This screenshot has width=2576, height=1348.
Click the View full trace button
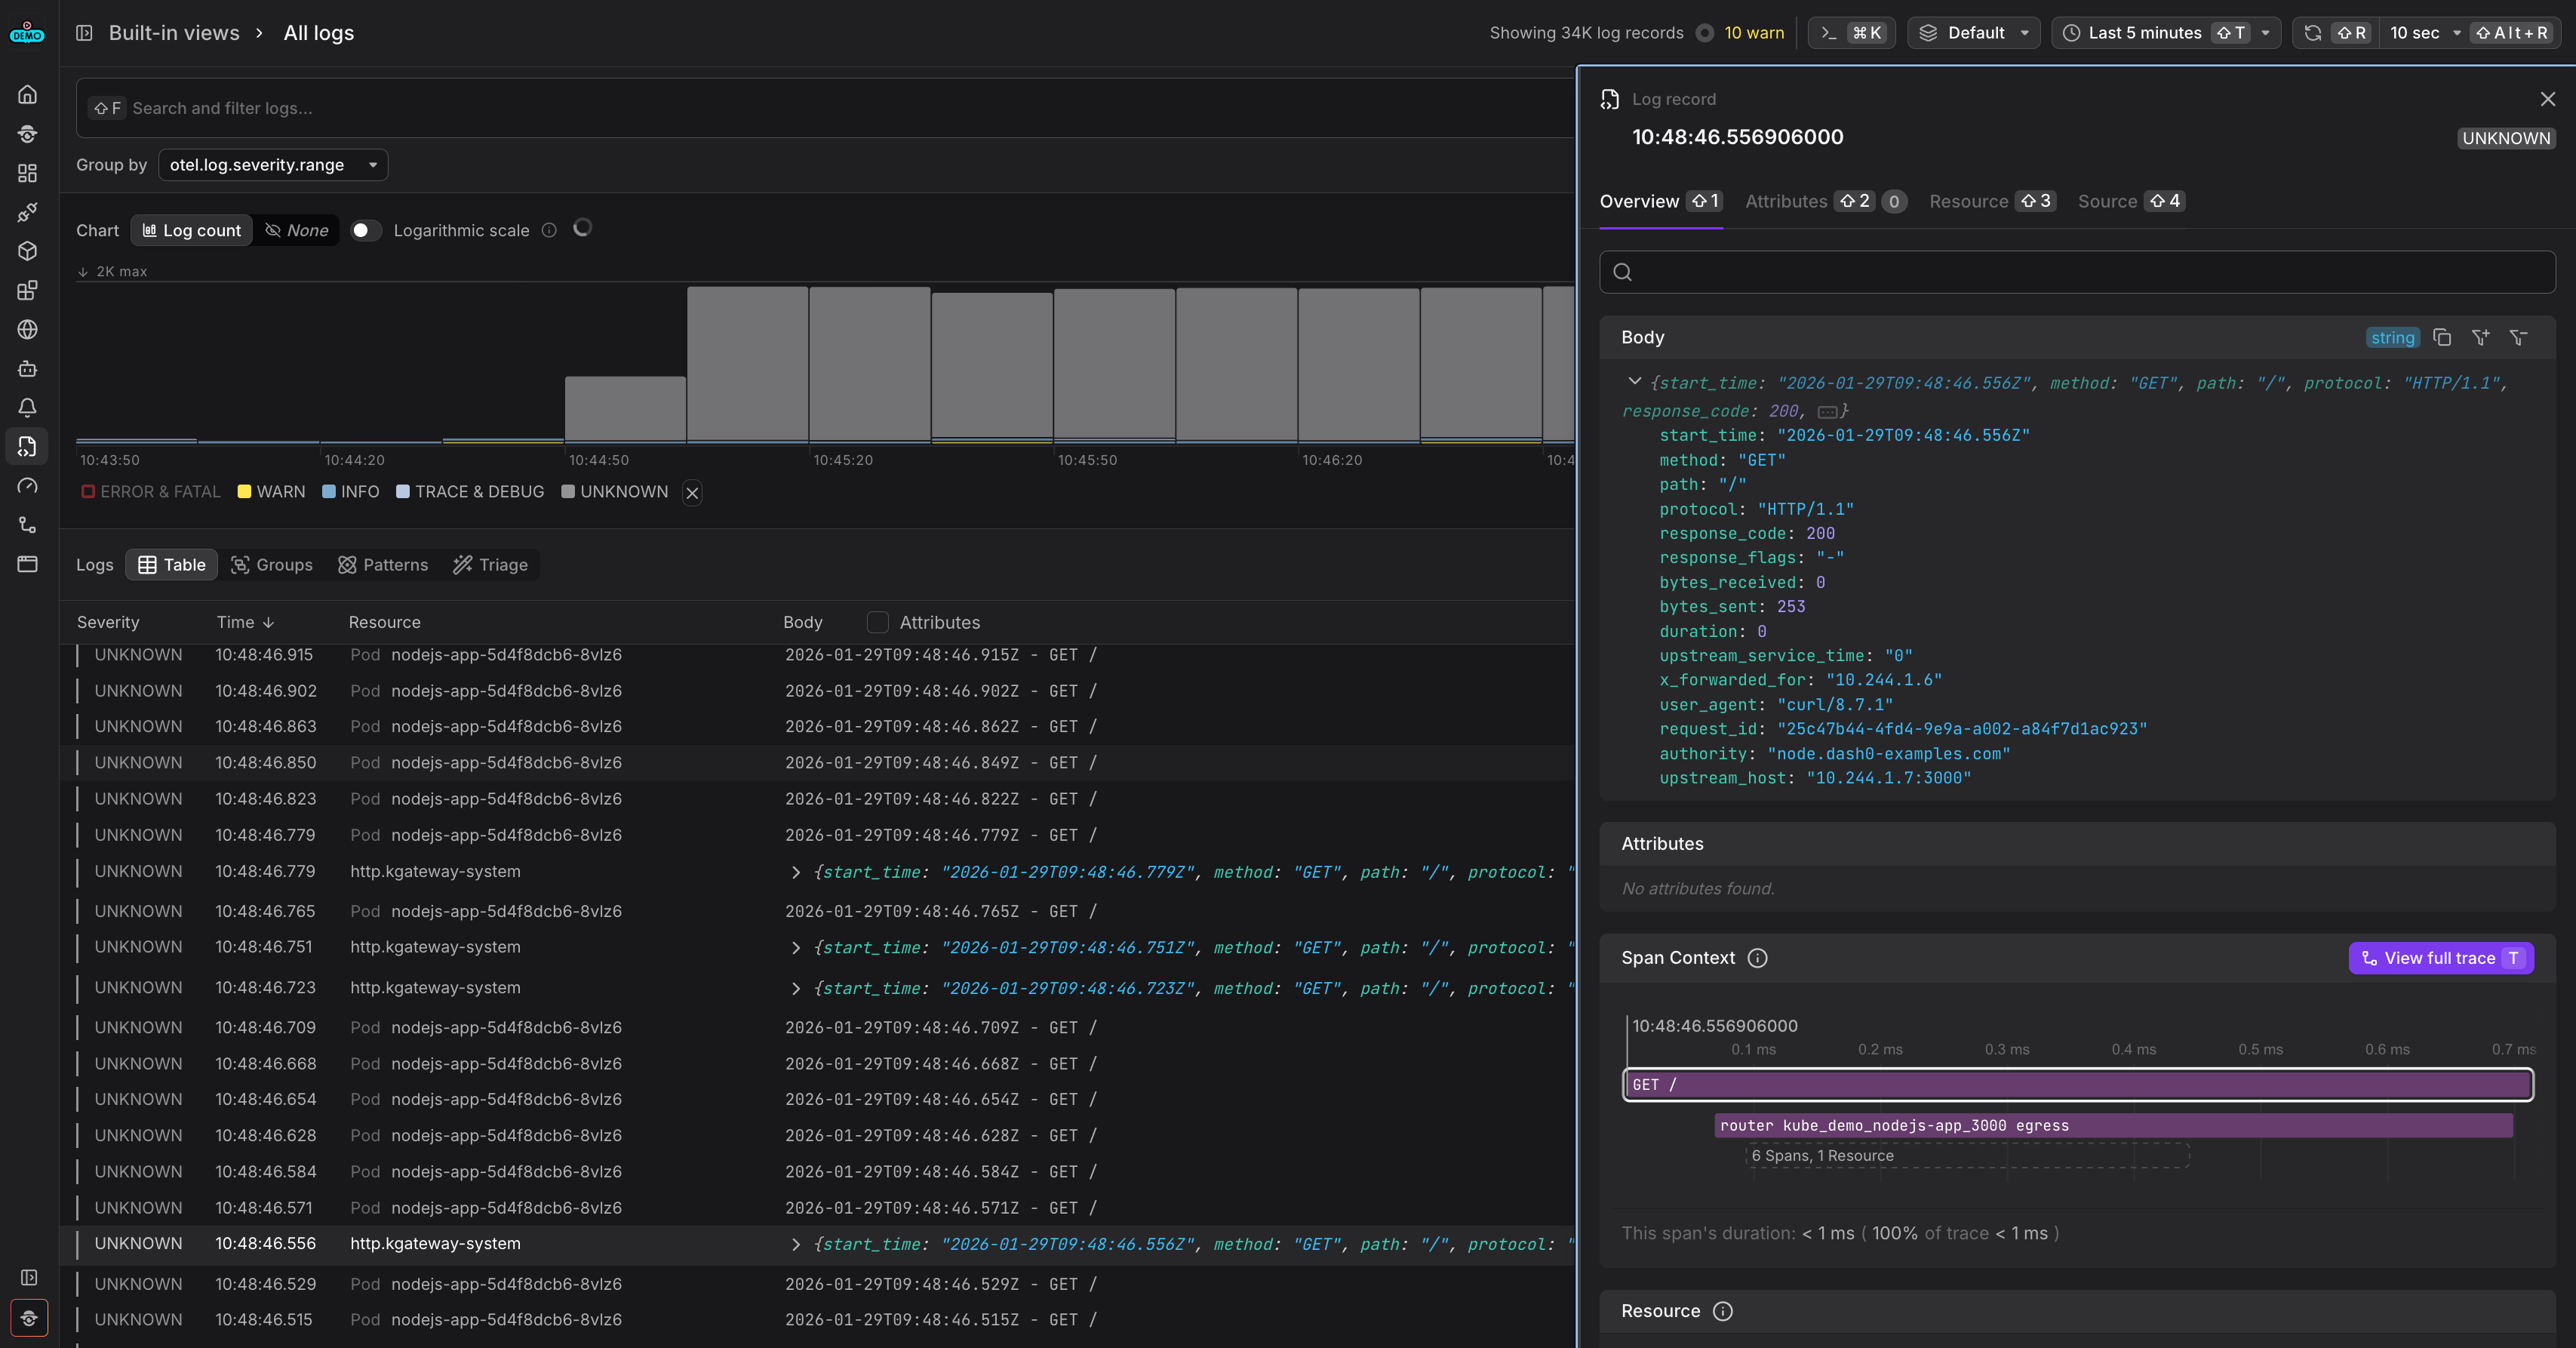click(2439, 958)
